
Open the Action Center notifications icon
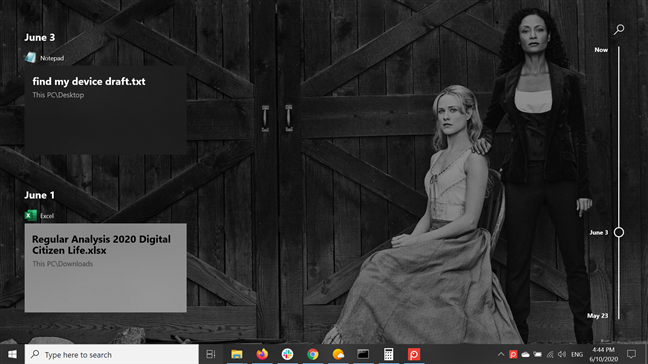(631, 354)
